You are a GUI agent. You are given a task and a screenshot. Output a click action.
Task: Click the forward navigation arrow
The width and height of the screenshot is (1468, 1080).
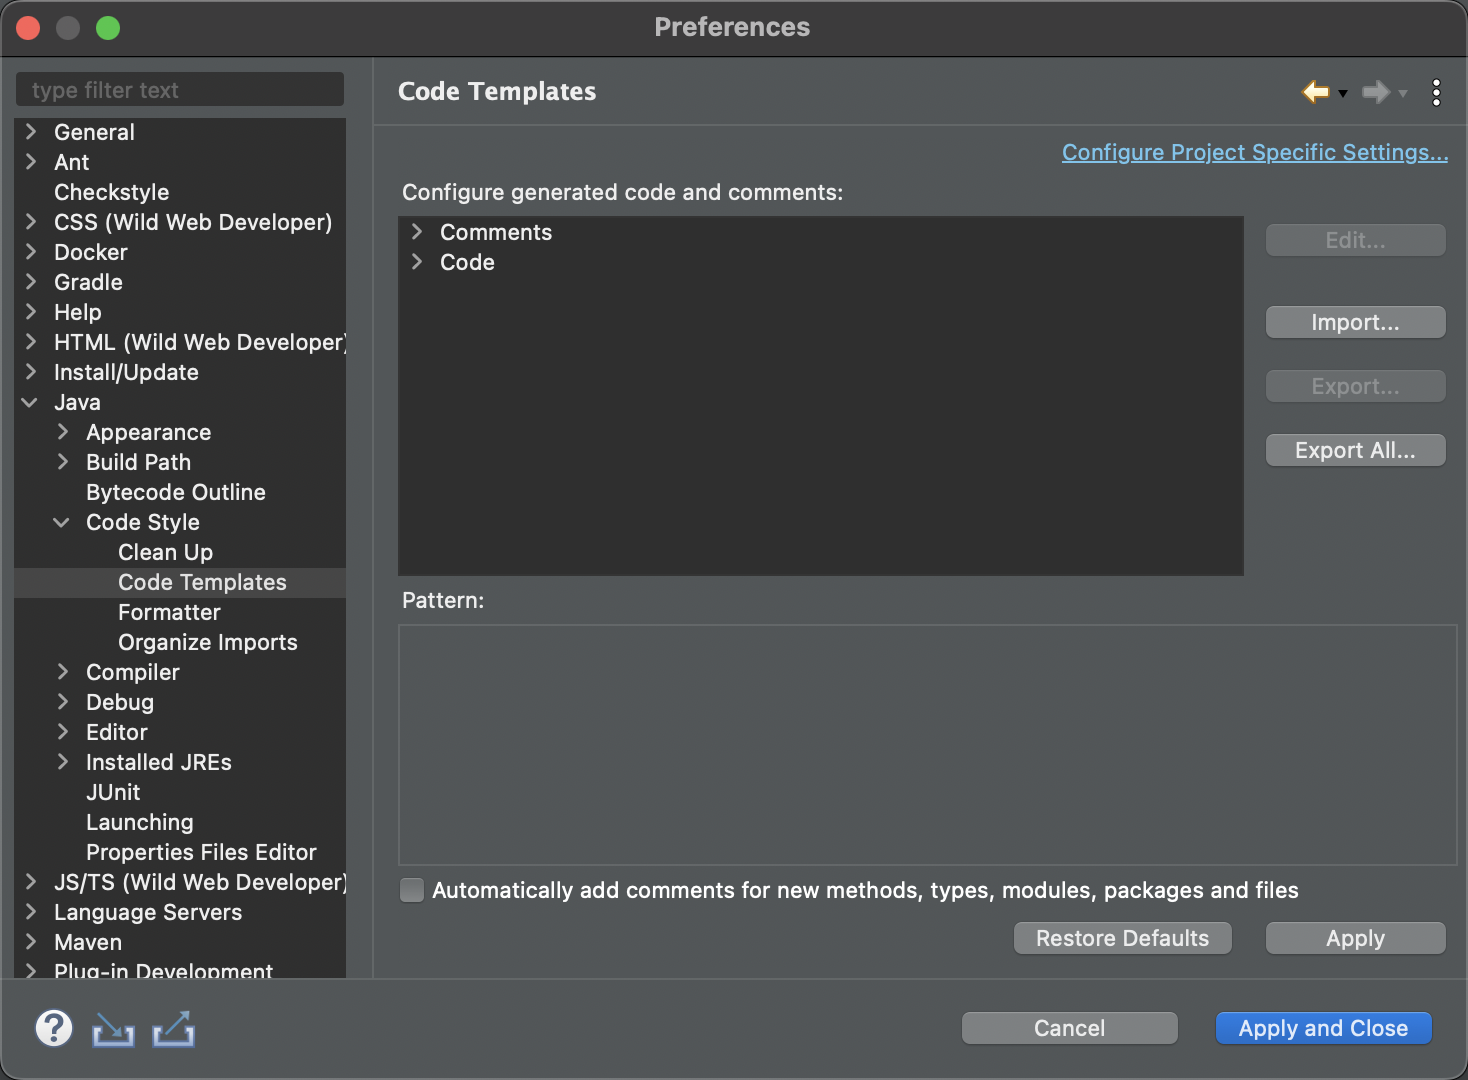pos(1376,92)
